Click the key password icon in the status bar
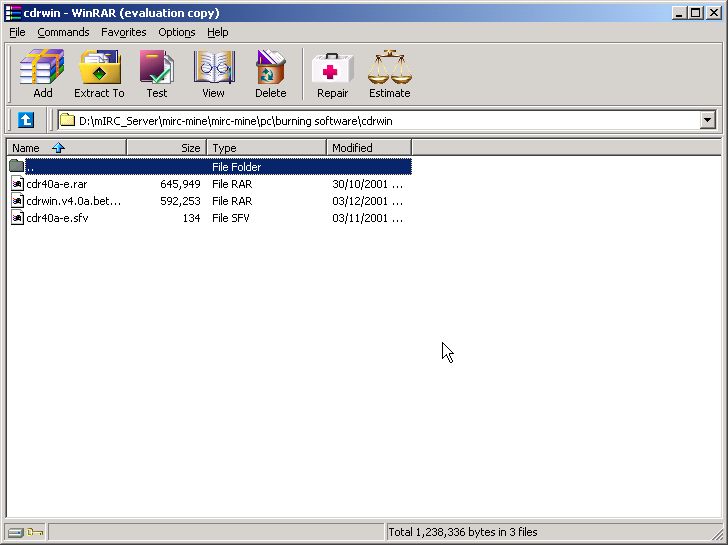 (34, 532)
